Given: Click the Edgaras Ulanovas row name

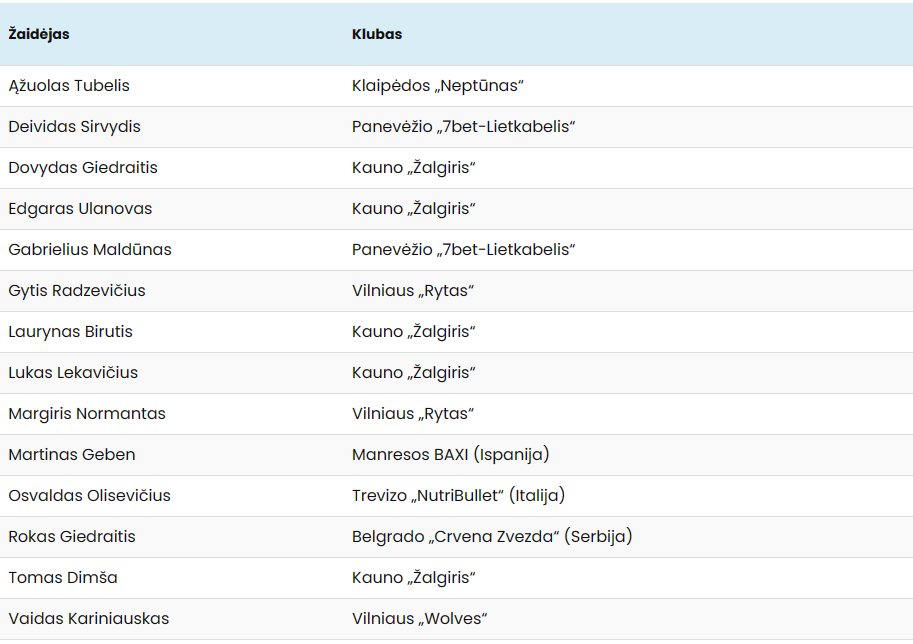Looking at the screenshot, I should tap(80, 209).
